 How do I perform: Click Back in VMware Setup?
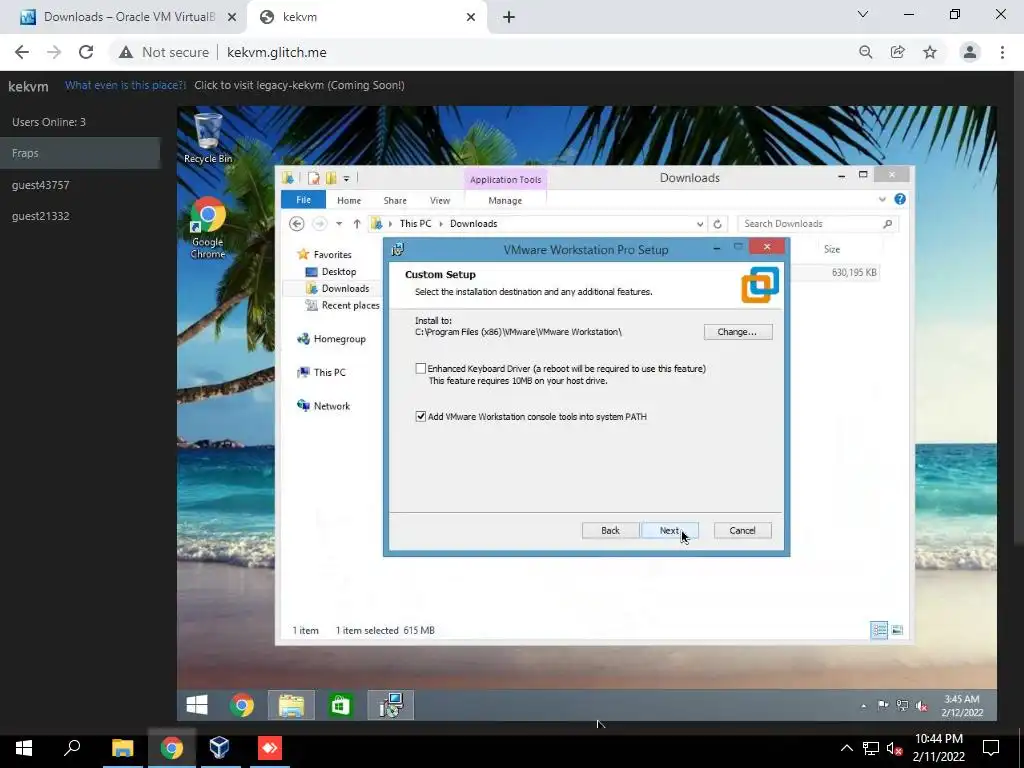(x=611, y=530)
